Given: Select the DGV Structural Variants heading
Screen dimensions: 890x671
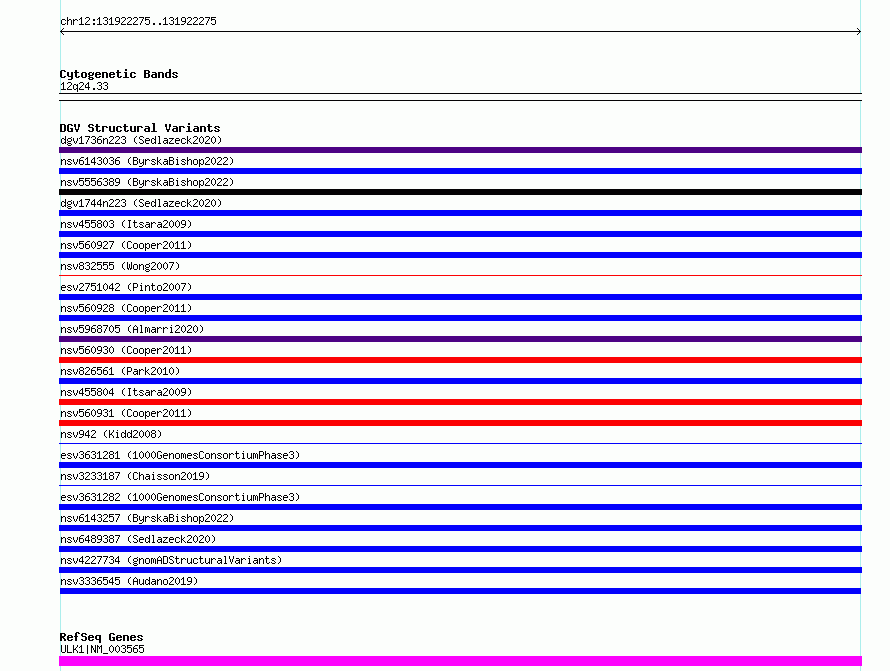Looking at the screenshot, I should 140,128.
